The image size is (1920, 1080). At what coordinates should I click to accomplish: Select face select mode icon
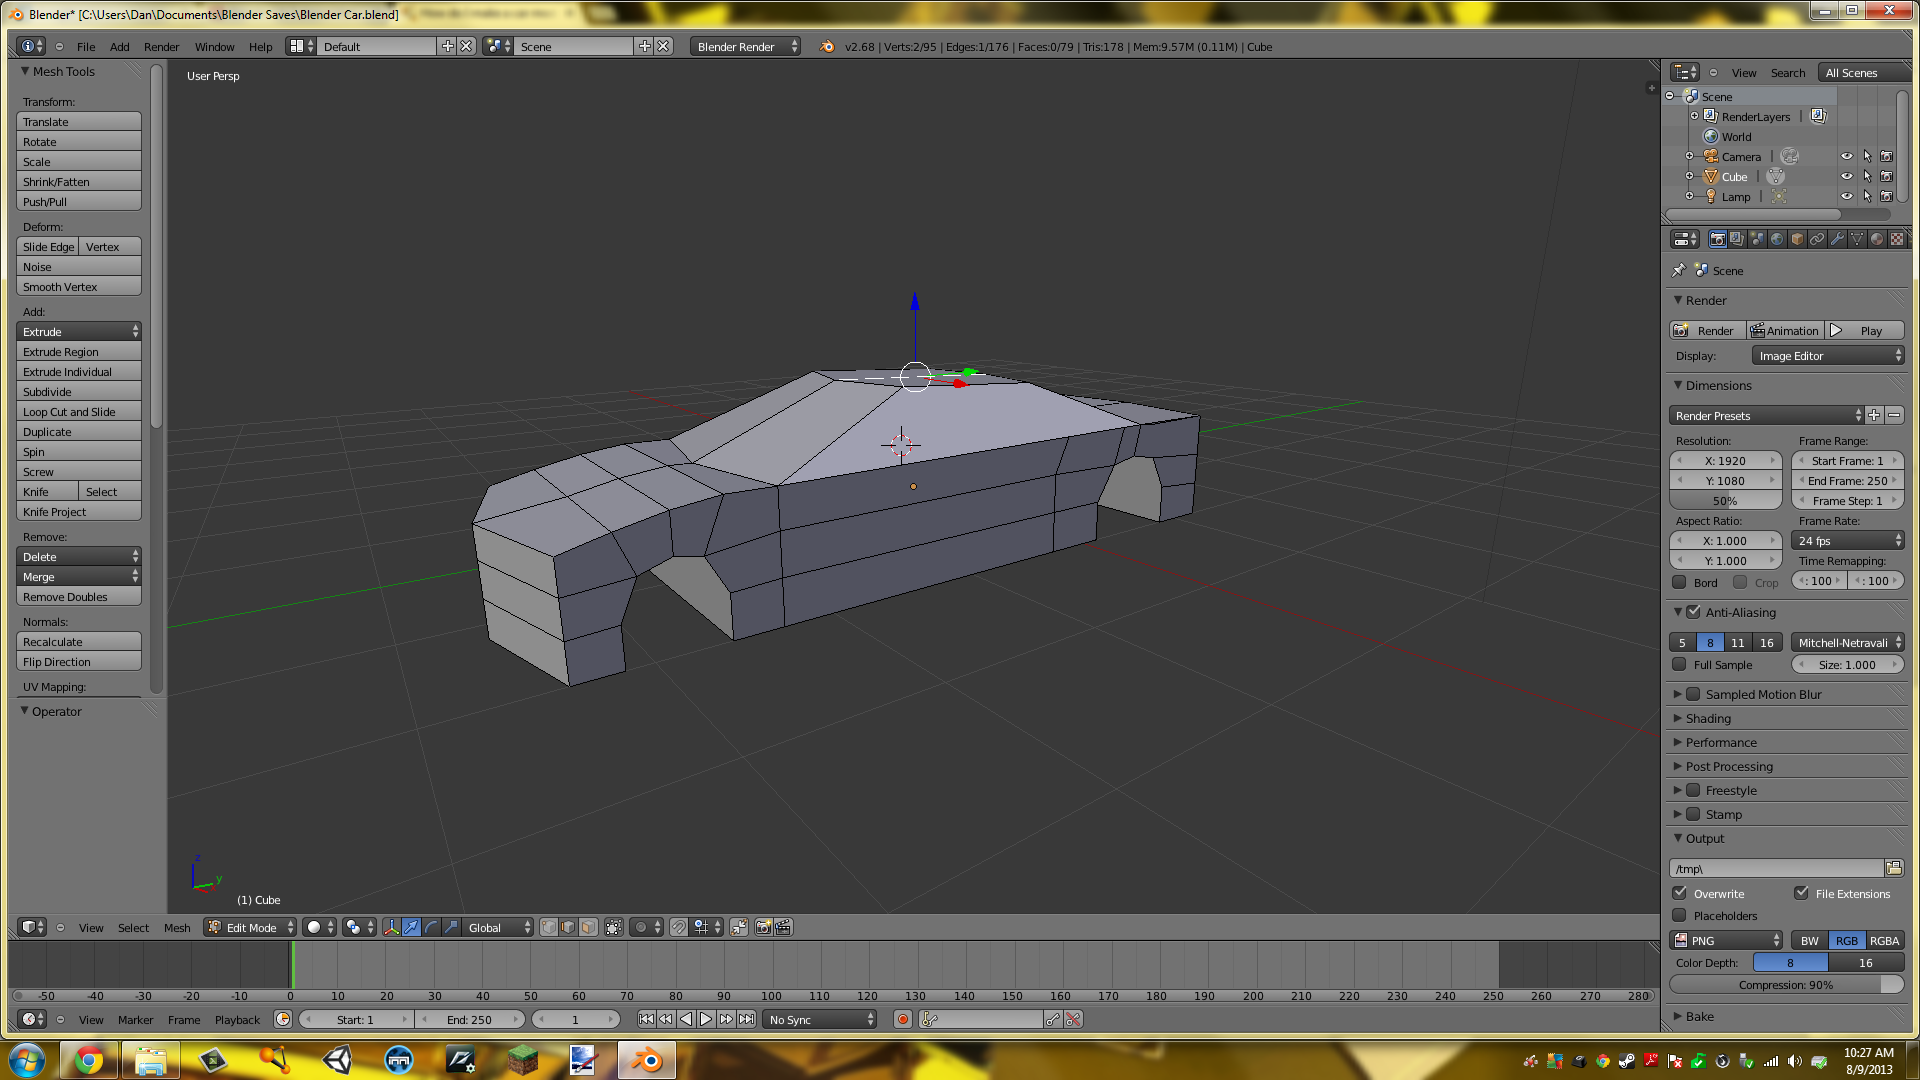pyautogui.click(x=588, y=927)
